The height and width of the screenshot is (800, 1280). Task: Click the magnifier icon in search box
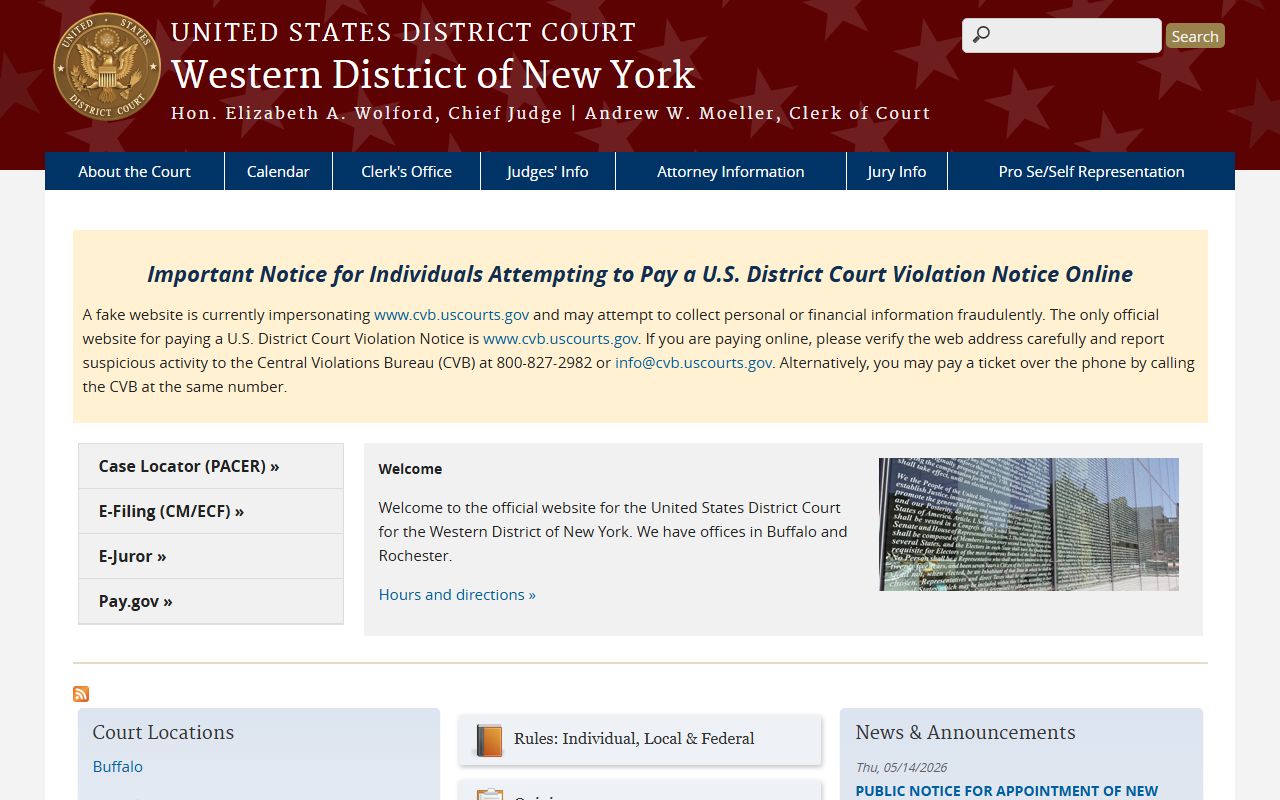[981, 35]
